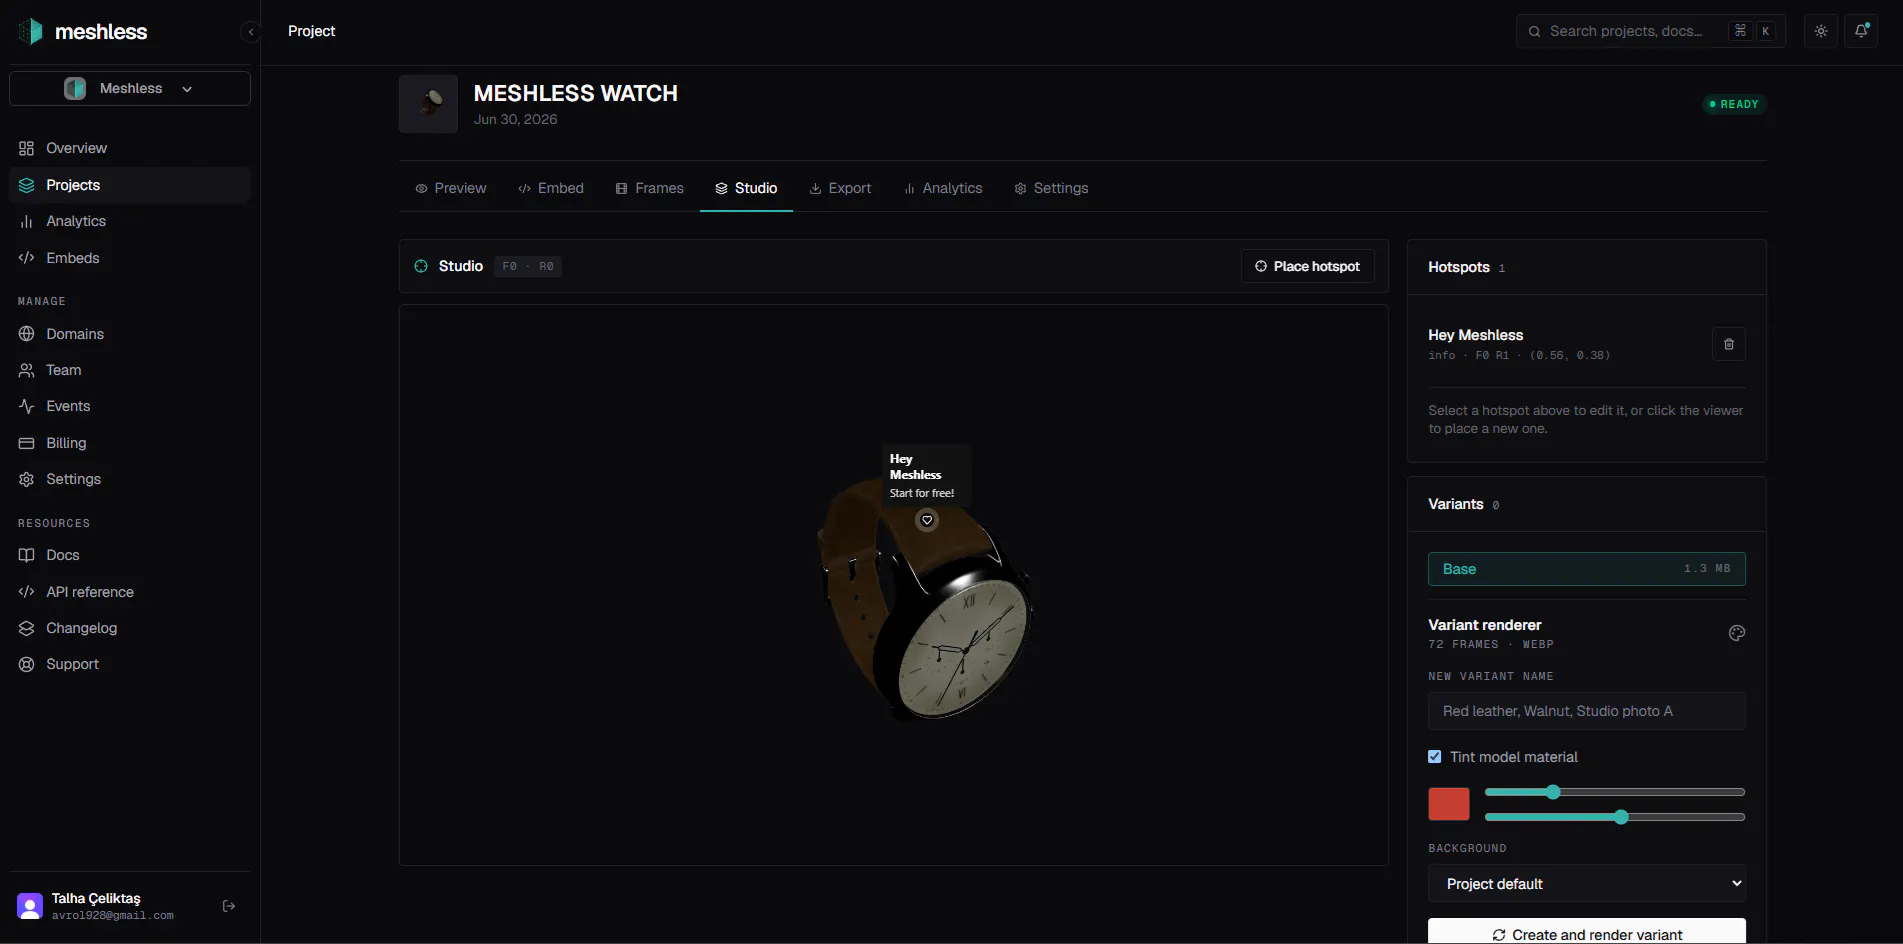This screenshot has height=944, width=1903.
Task: Click the F0 · R0 frame indicator
Action: pos(528,266)
